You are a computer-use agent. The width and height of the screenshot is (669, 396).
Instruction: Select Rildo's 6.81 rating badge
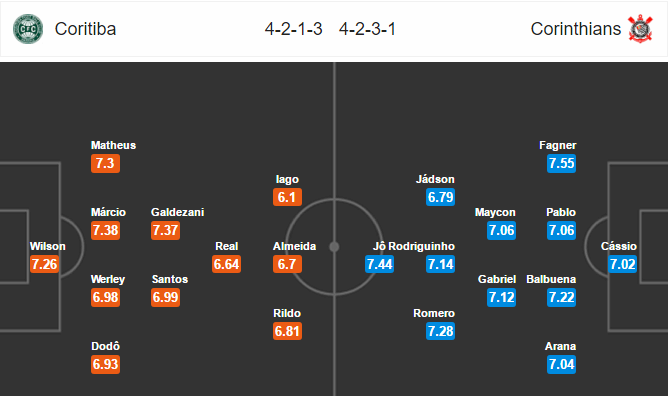(x=288, y=331)
